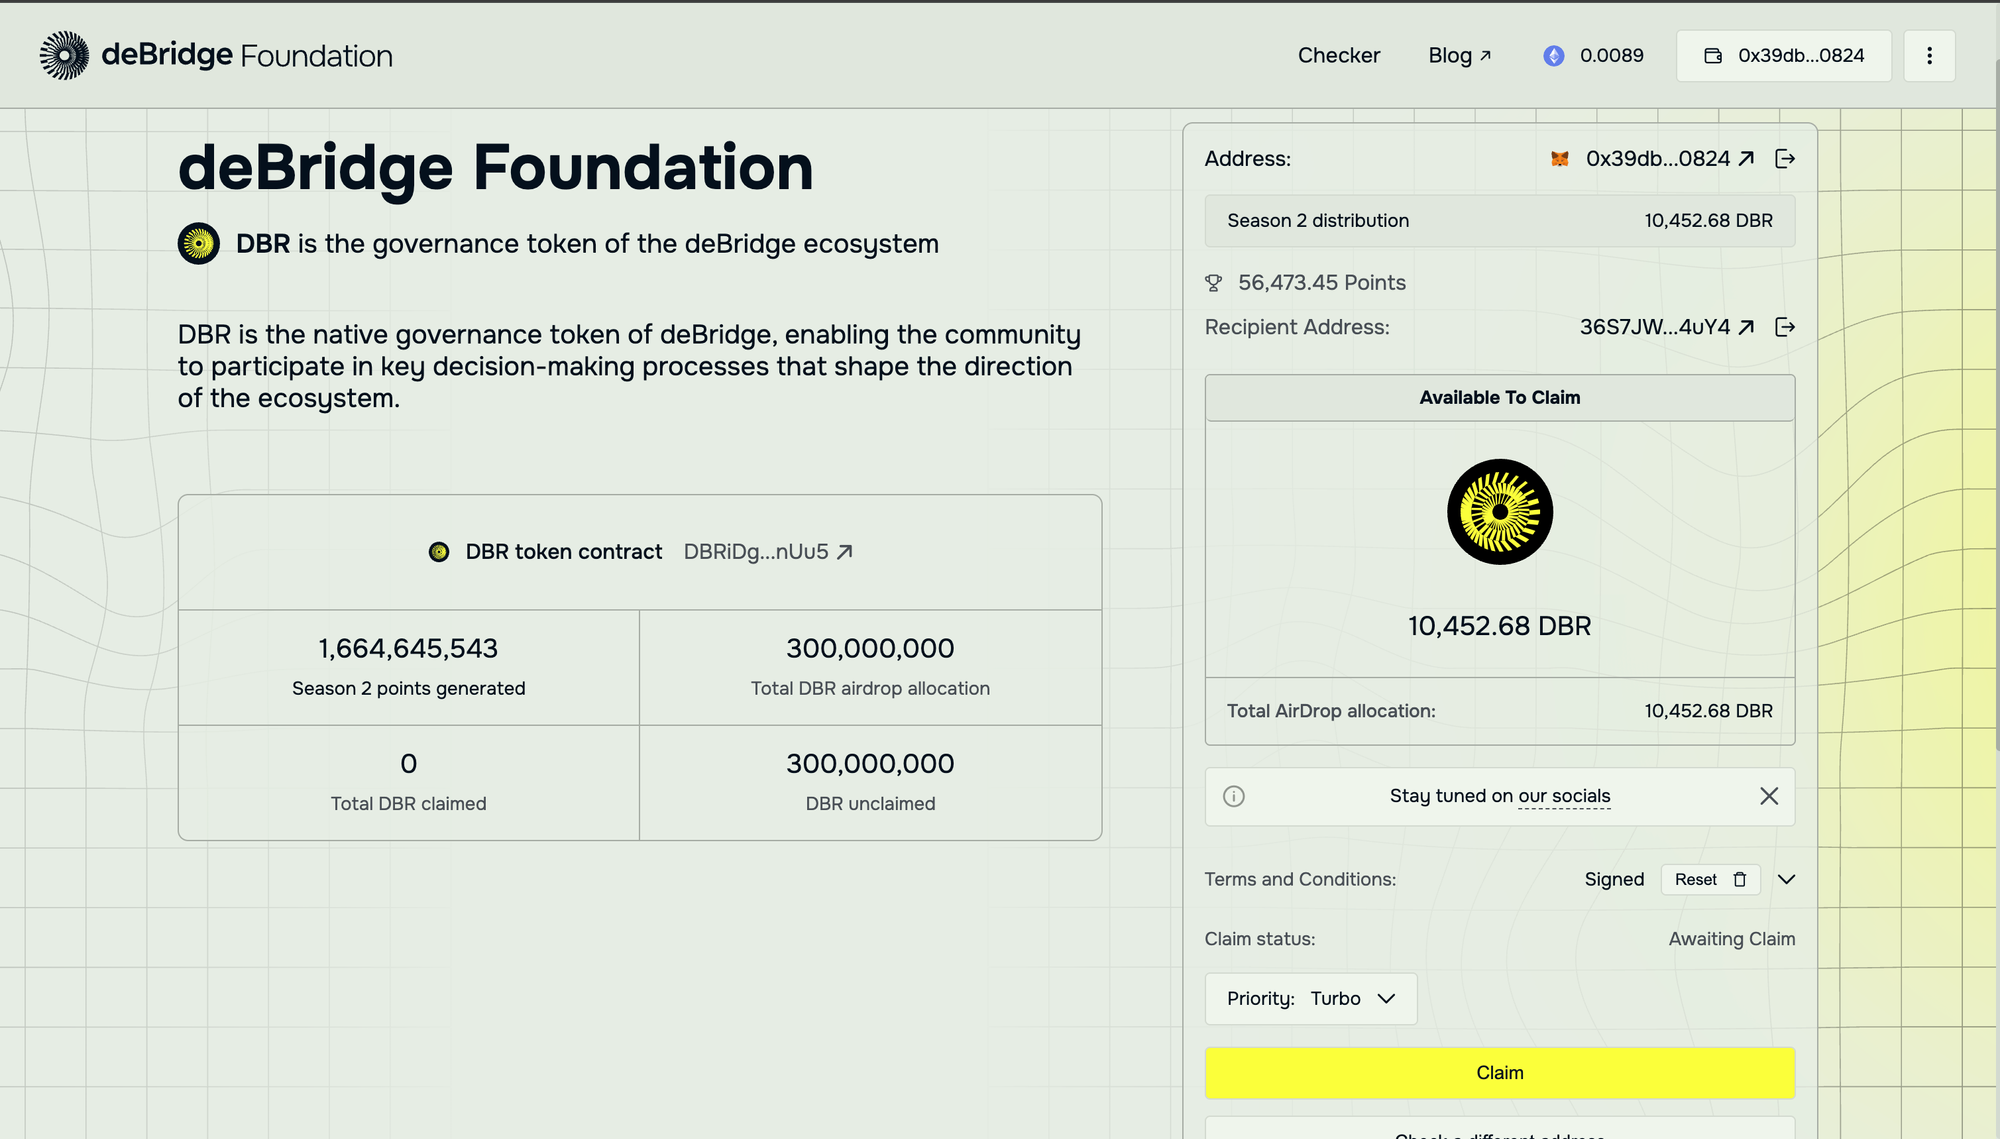Viewport: 2000px width, 1139px height.
Task: Click the page's vertical scrollbar
Action: (1996, 400)
